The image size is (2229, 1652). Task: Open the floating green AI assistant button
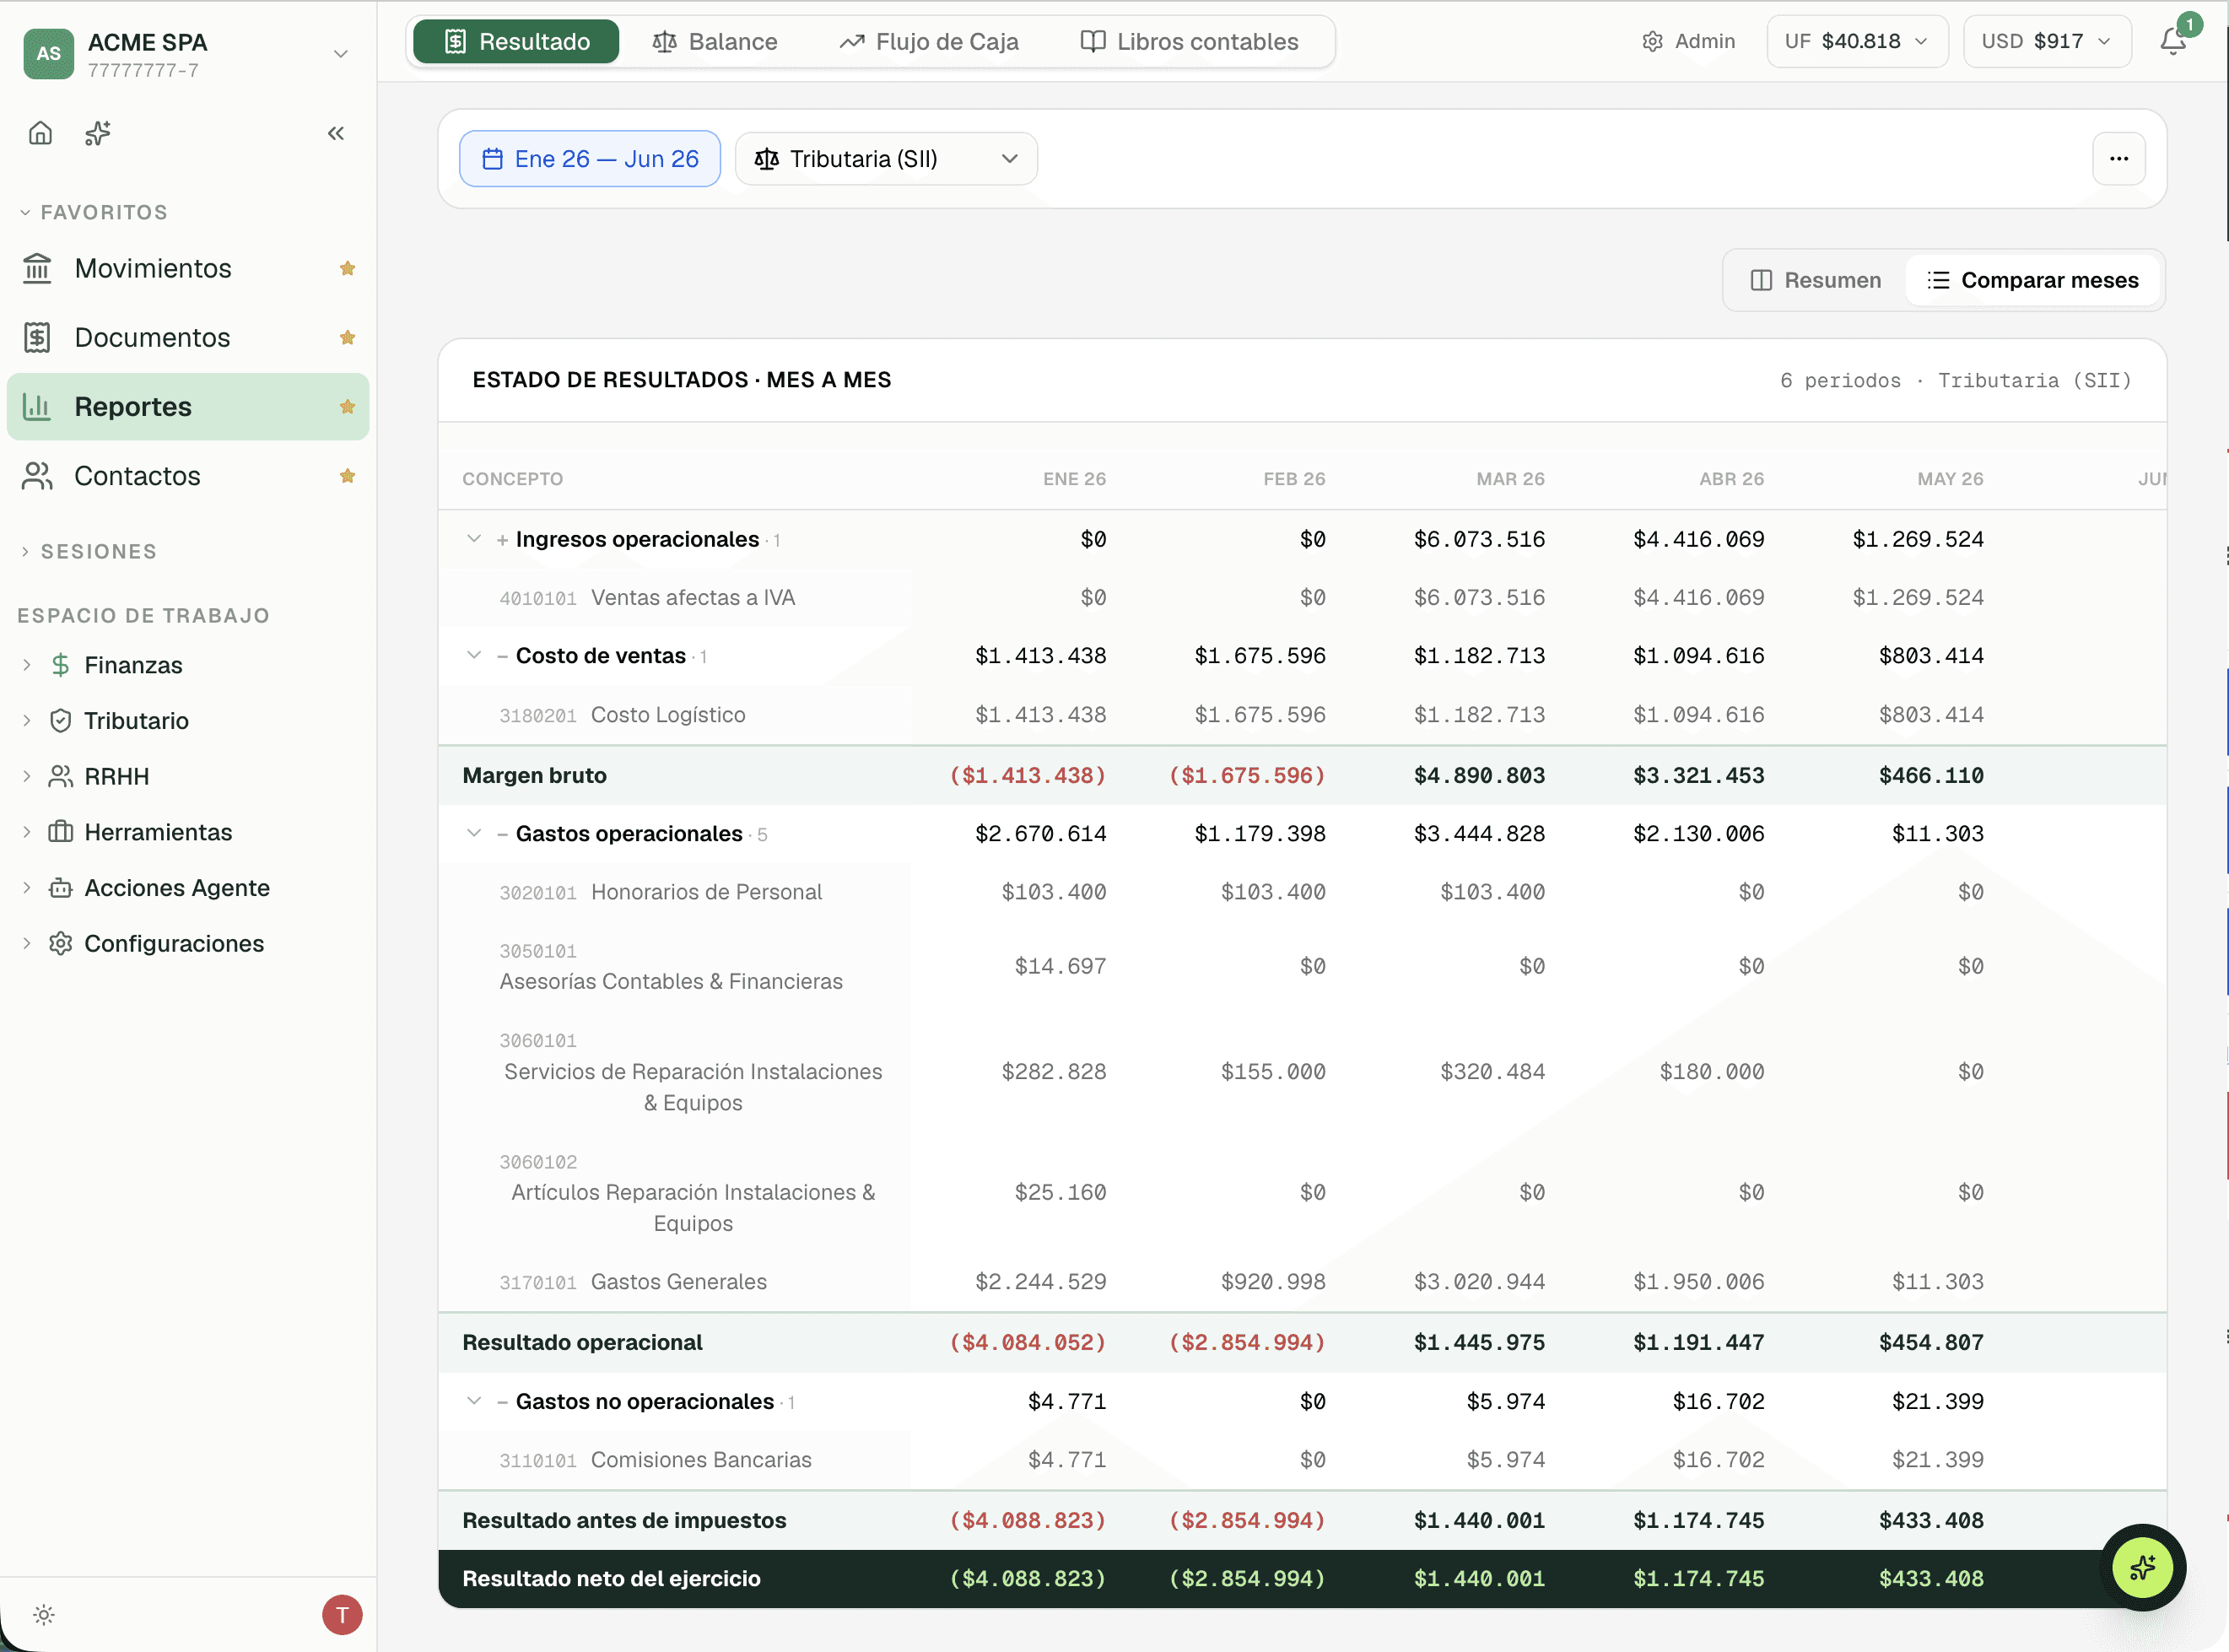click(x=2142, y=1567)
